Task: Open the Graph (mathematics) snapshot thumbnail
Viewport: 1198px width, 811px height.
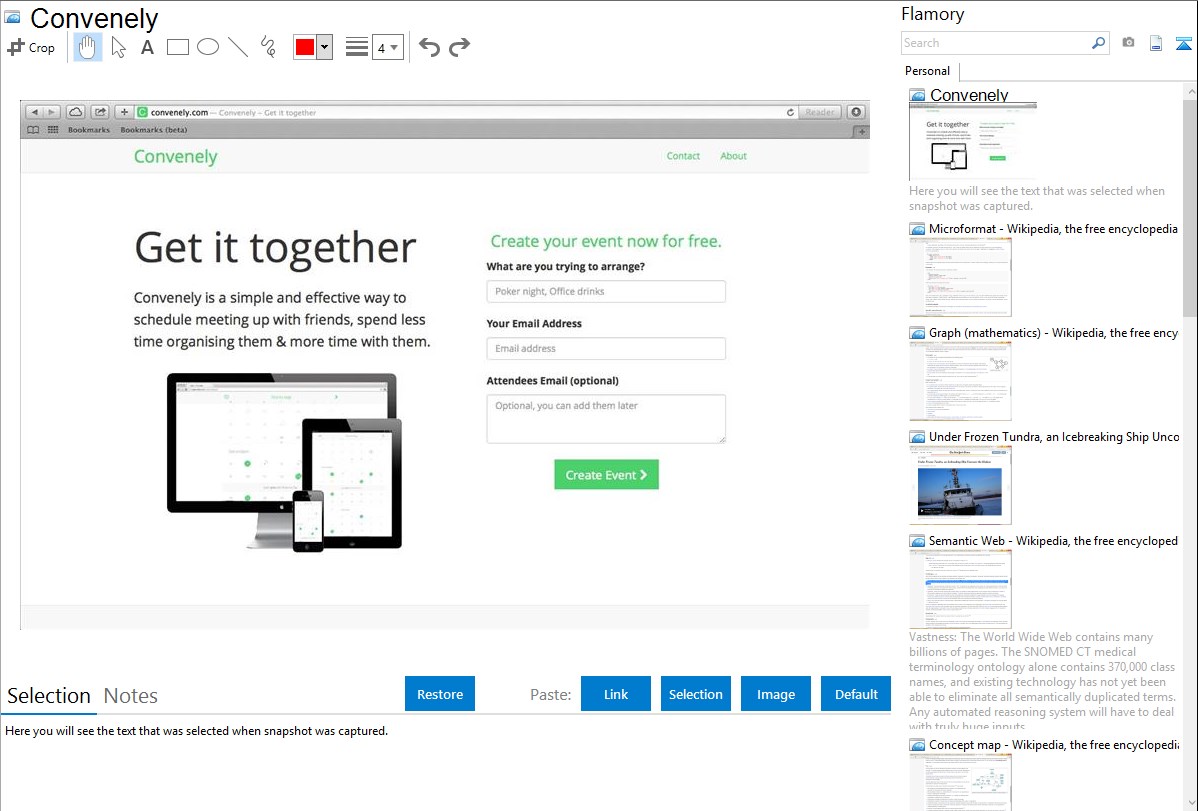Action: (x=960, y=381)
